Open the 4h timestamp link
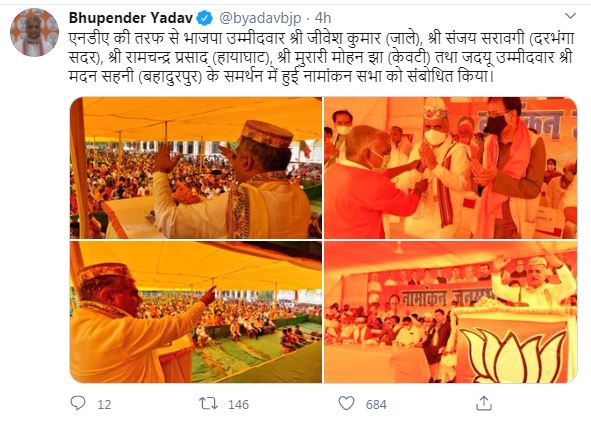This screenshot has height=422, width=591. pyautogui.click(x=323, y=18)
